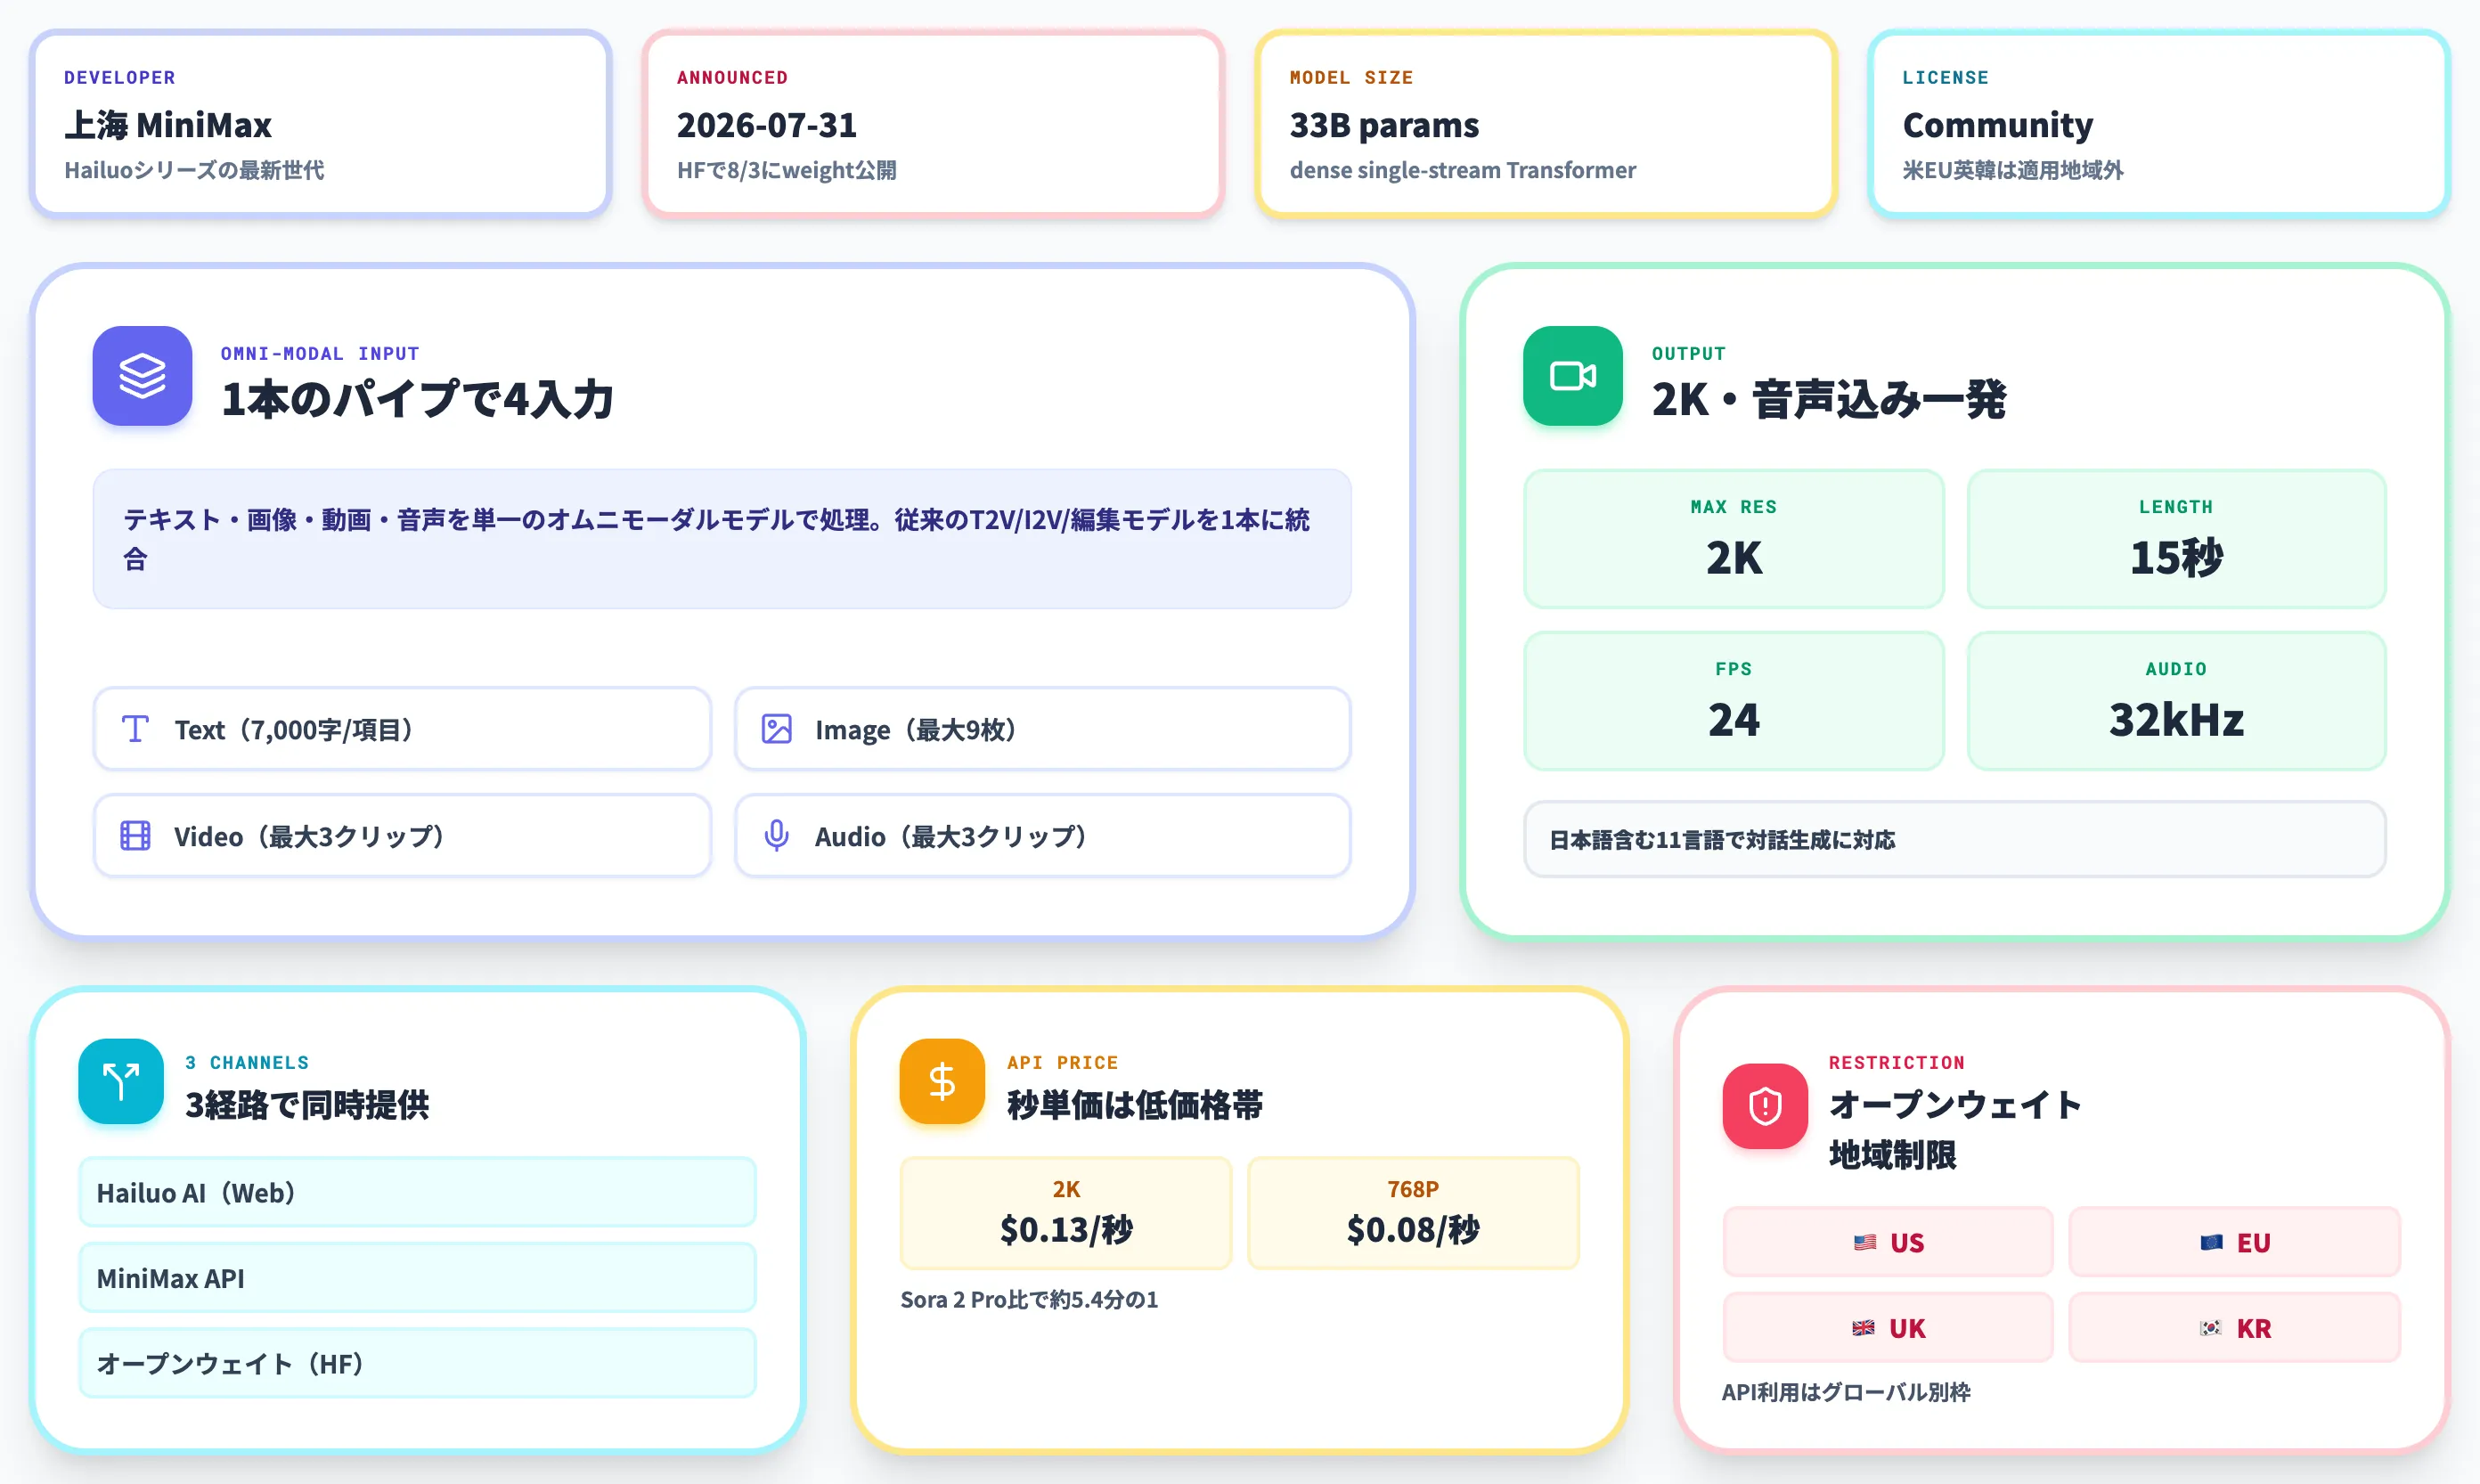Viewport: 2480px width, 1484px height.
Task: Click the ANNOUNCED card showing 2026-07-31
Action: point(933,123)
